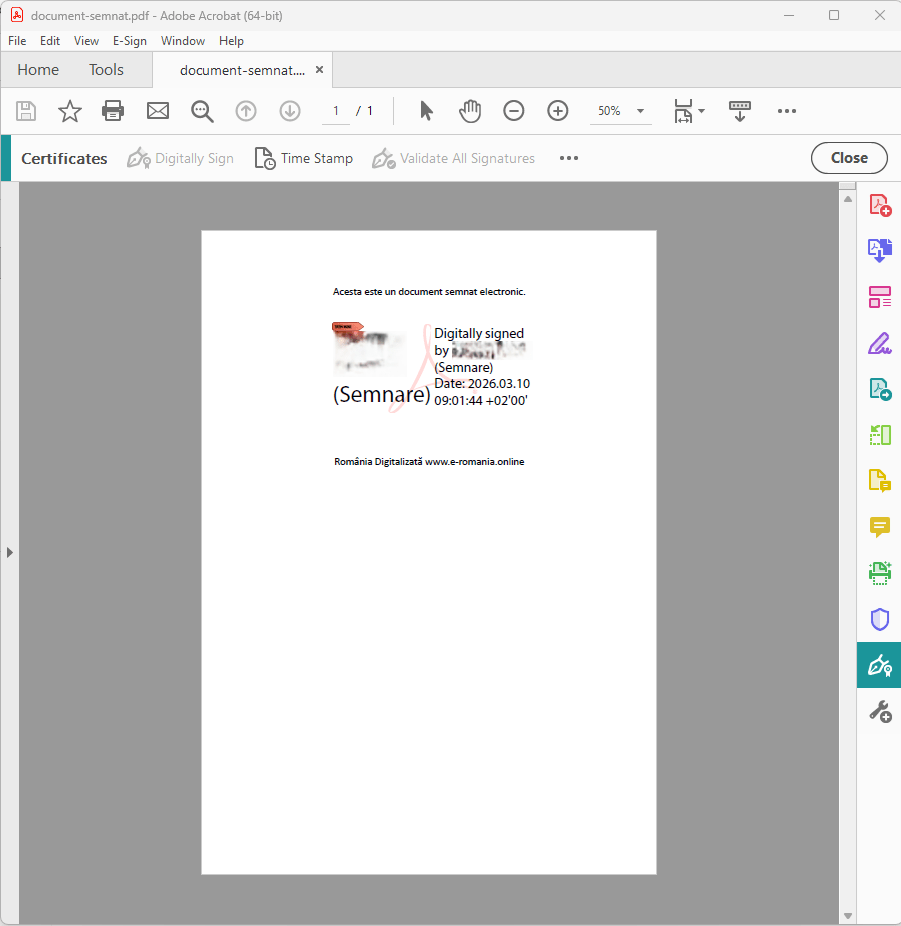Screen dimensions: 901x926
Task: Zoom out with the minus icon
Action: [x=514, y=111]
